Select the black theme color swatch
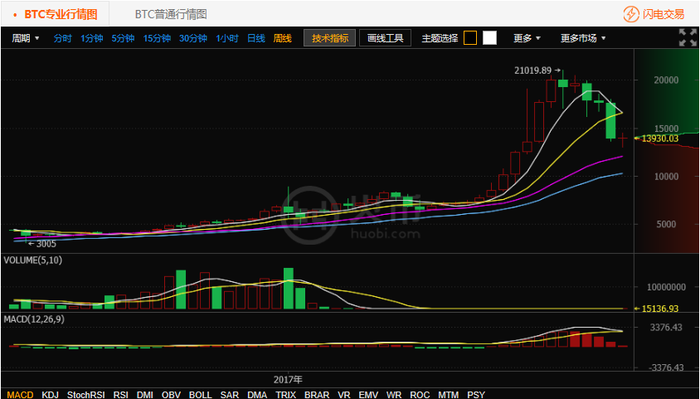The width and height of the screenshot is (700, 399). click(x=470, y=38)
